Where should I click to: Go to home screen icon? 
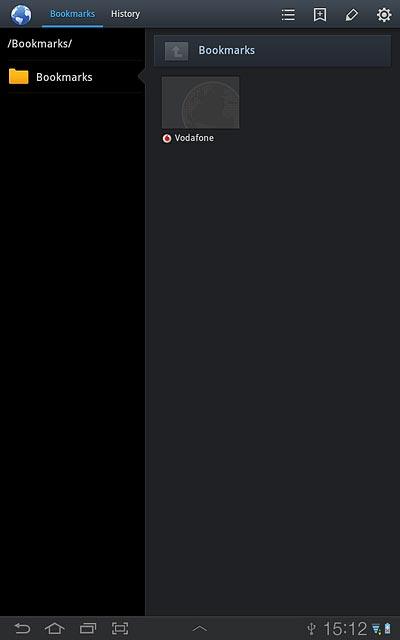tap(55, 628)
